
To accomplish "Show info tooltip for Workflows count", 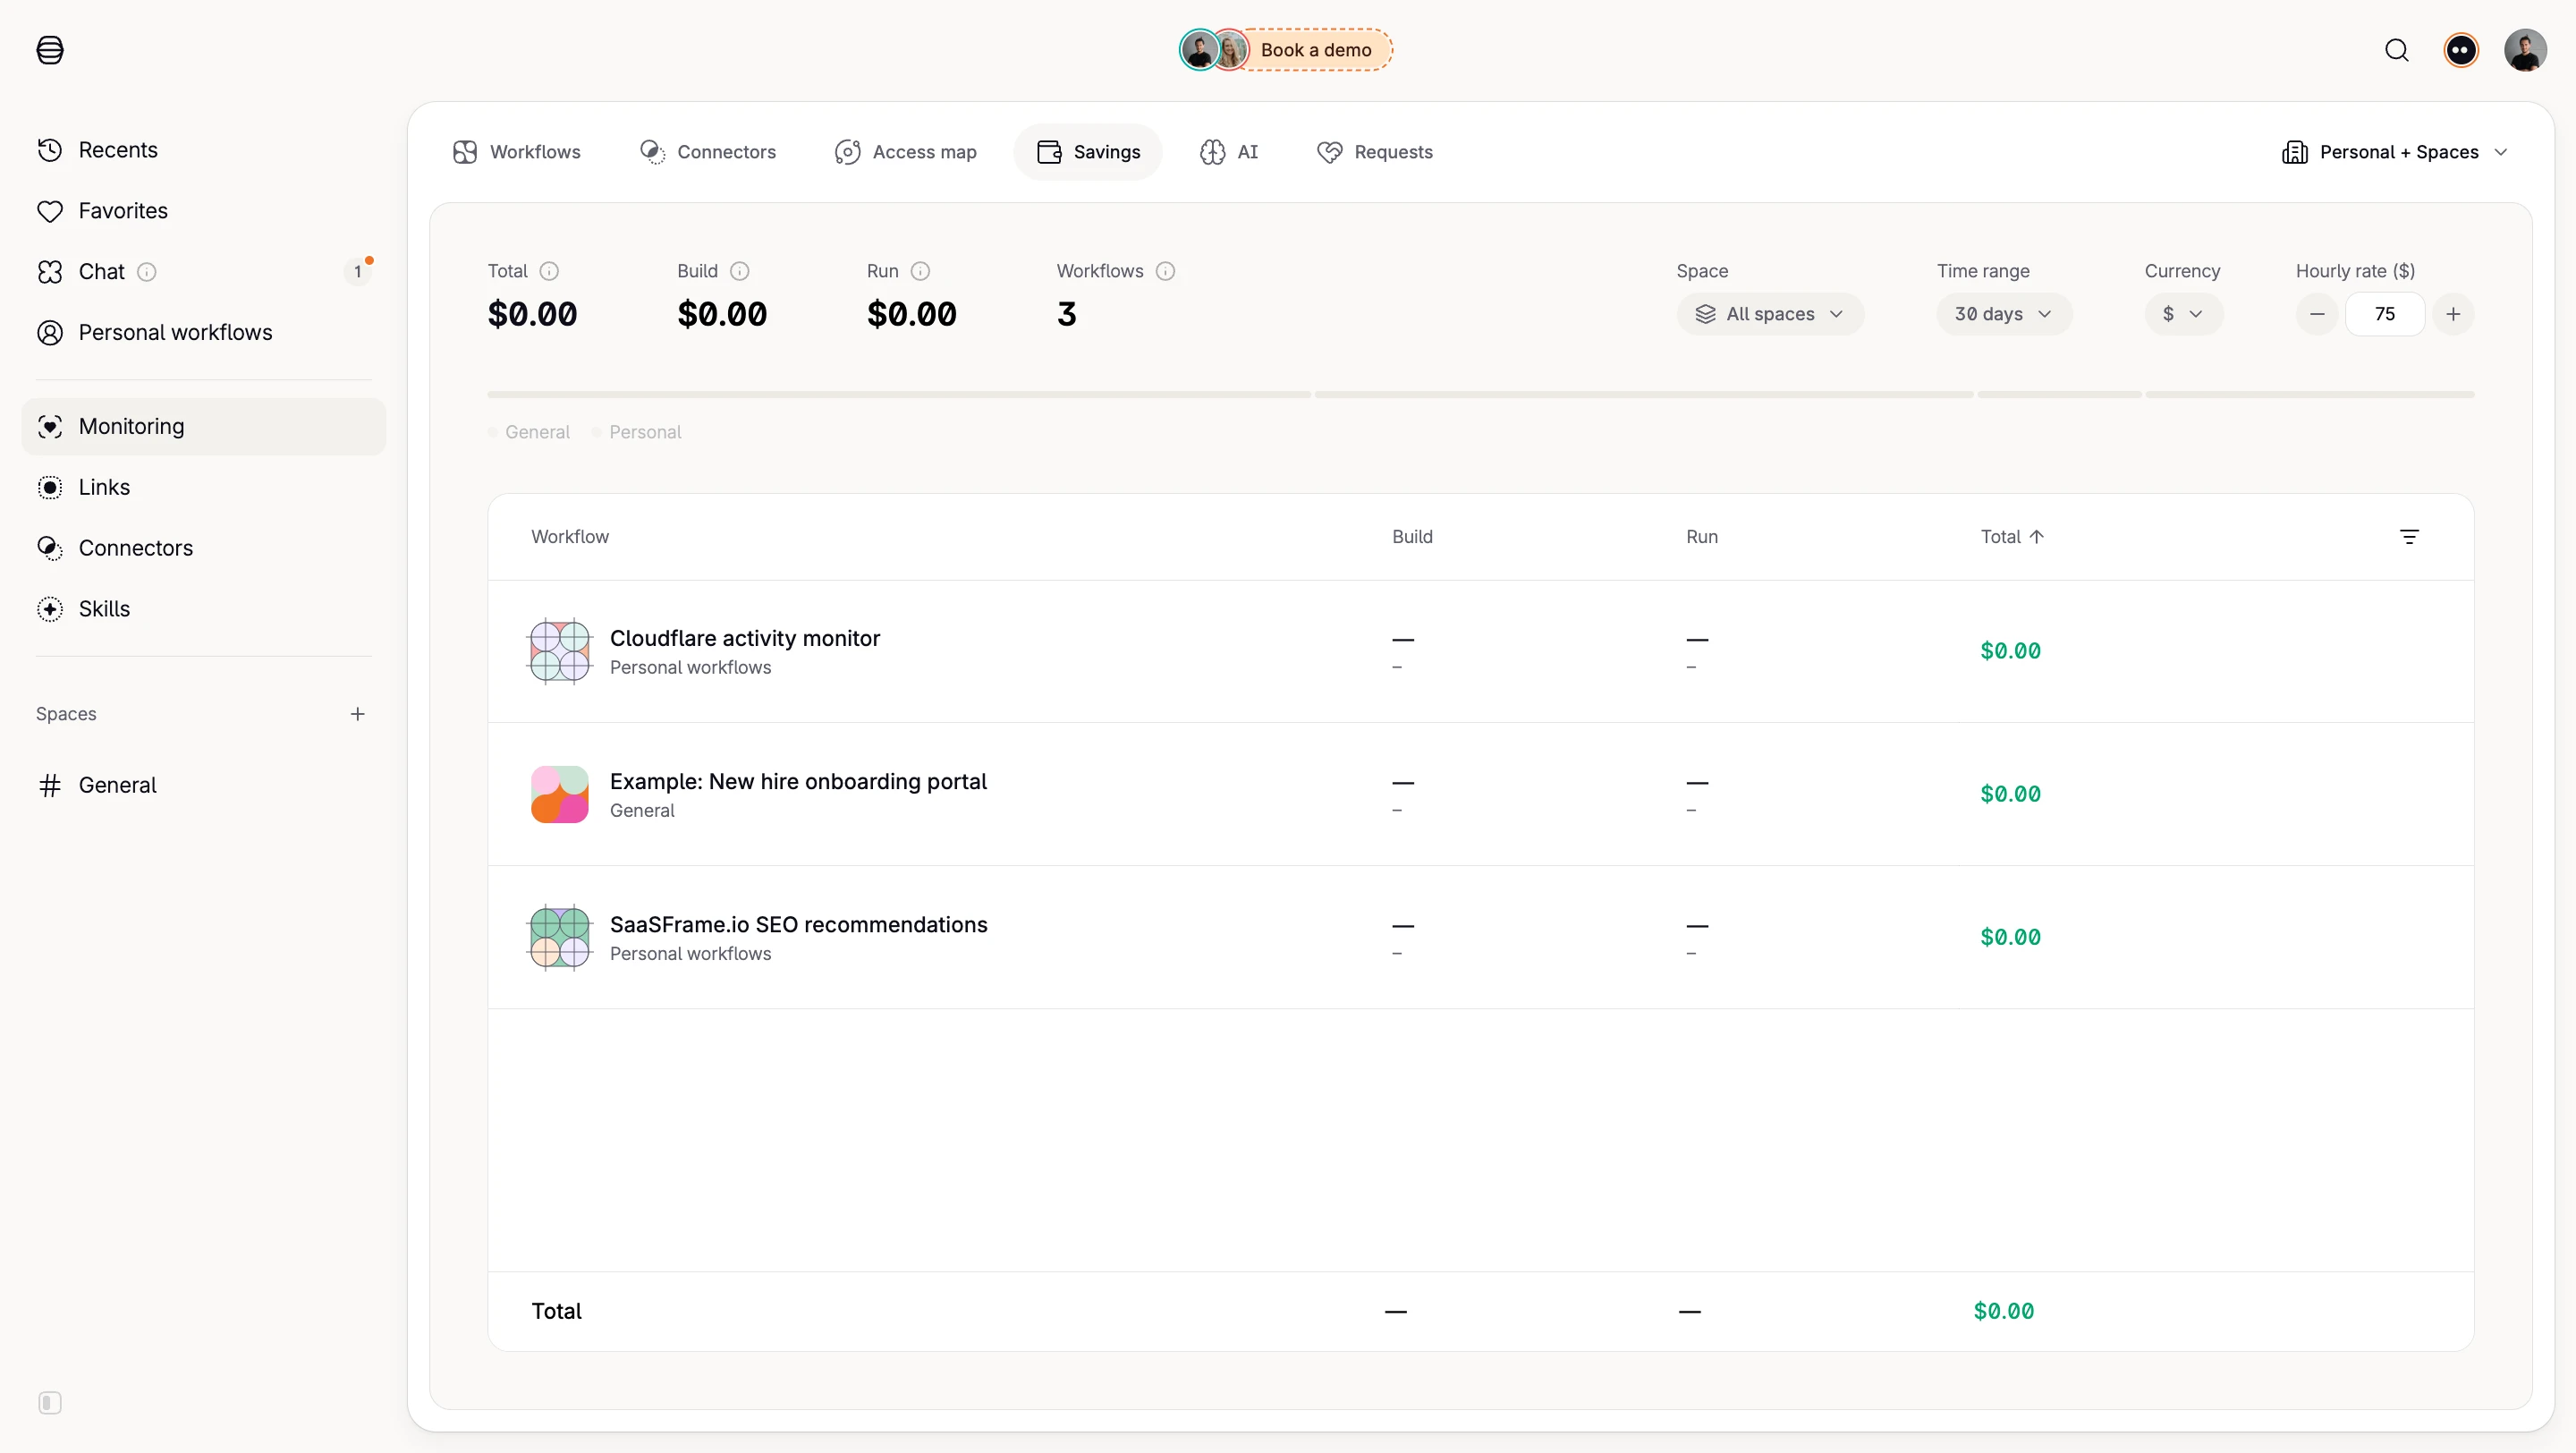I will pos(1166,271).
